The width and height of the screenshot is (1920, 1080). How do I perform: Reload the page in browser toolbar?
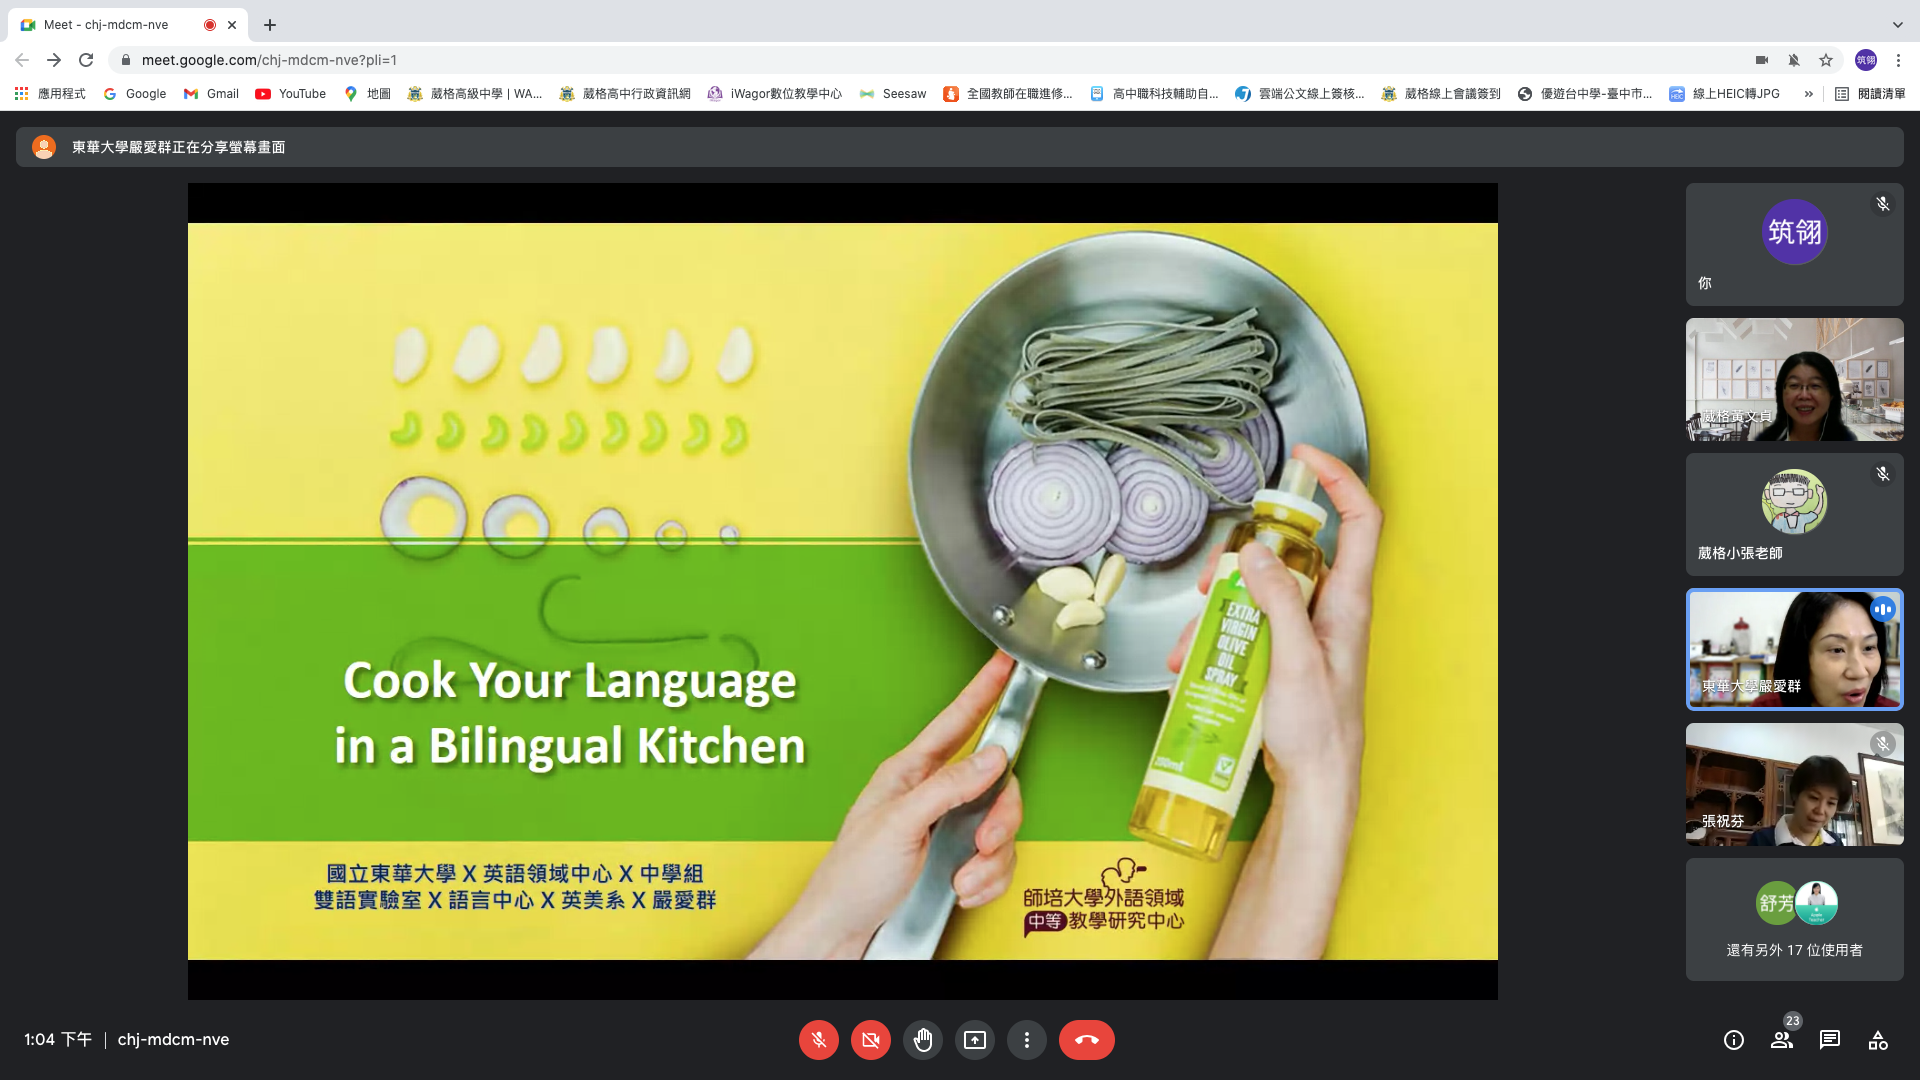(x=86, y=60)
